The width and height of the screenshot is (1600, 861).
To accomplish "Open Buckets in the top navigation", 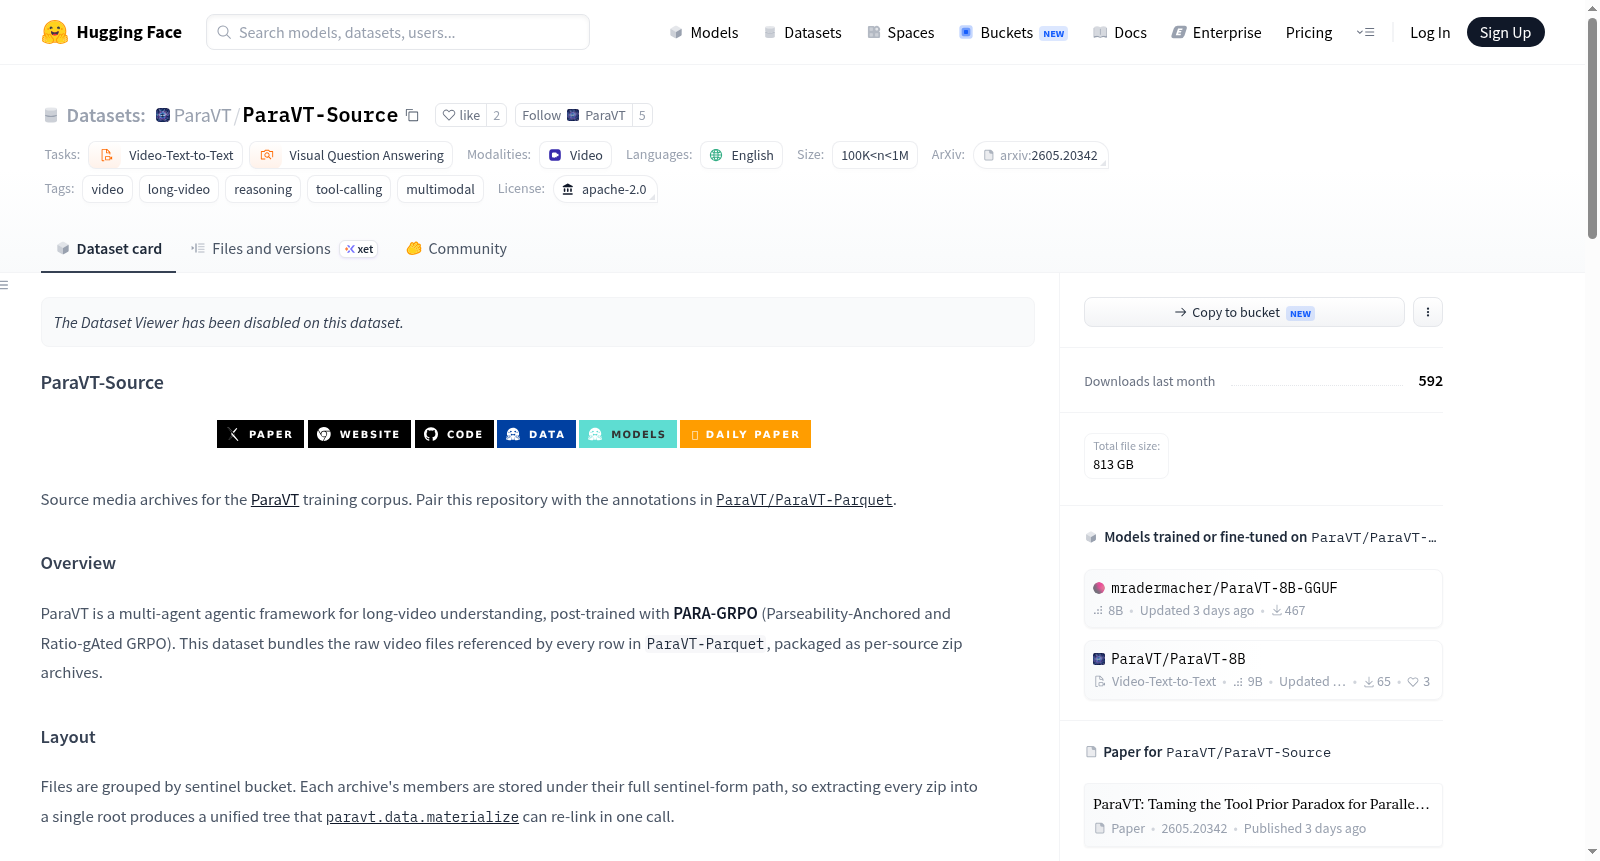I will tap(1013, 32).
